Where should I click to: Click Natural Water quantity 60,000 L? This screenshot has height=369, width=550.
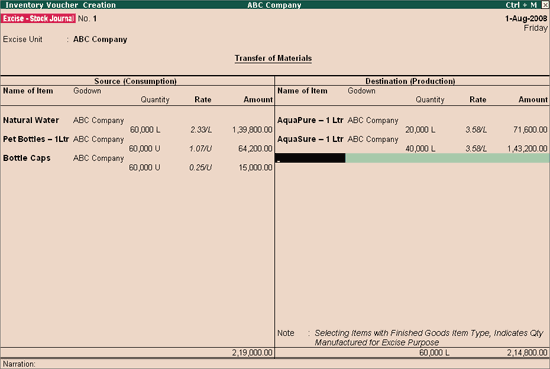(x=145, y=130)
